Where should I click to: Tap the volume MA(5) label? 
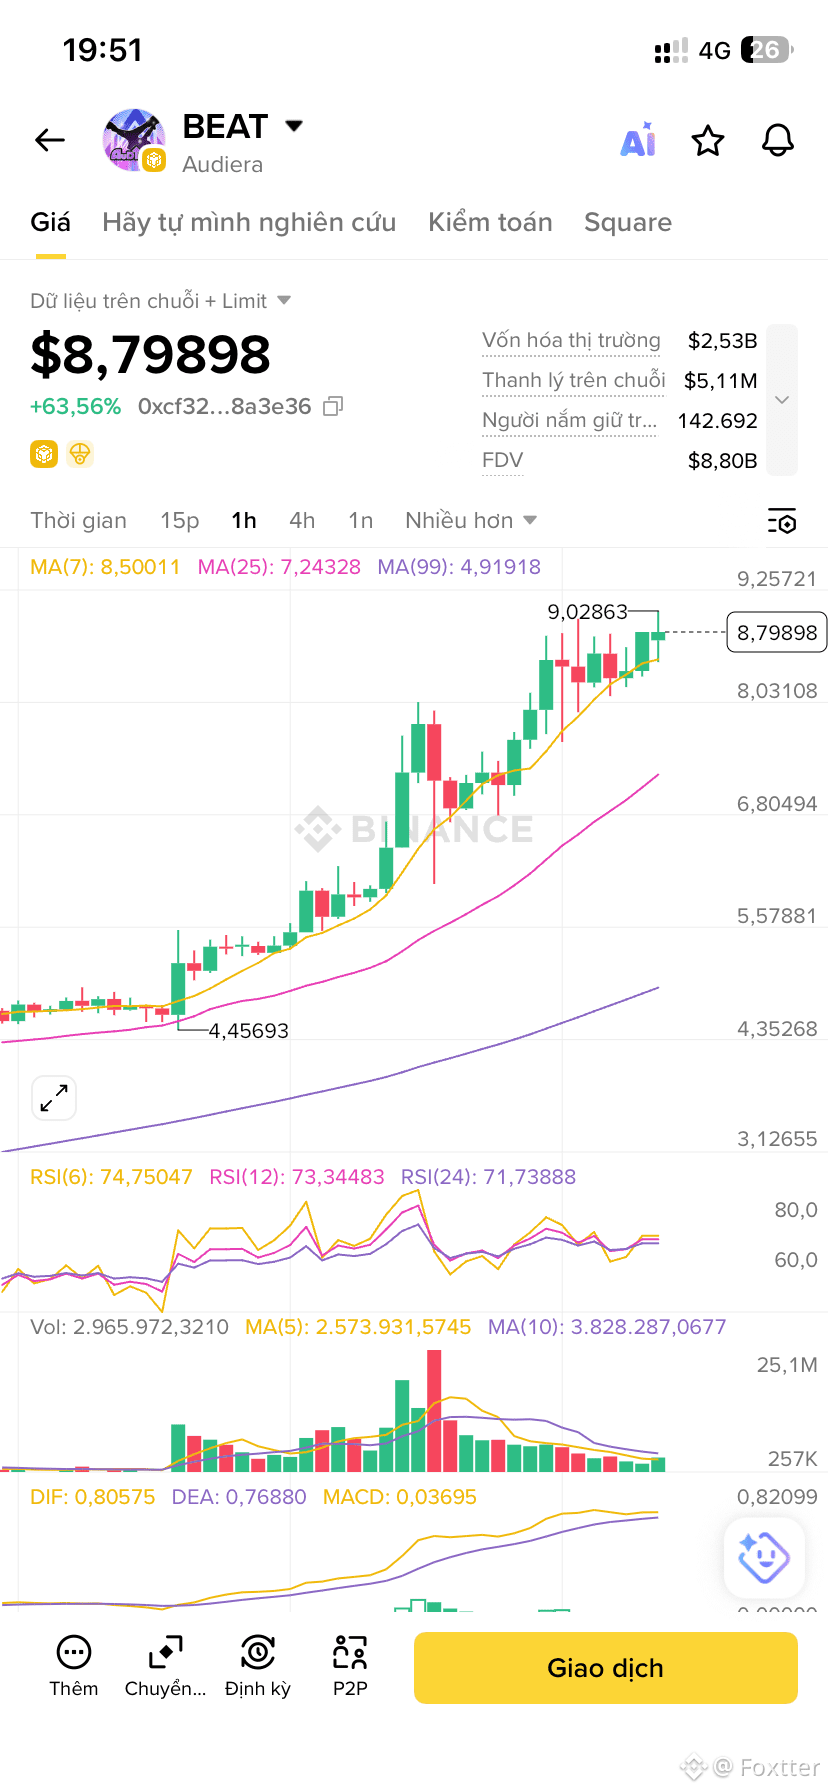(358, 1327)
